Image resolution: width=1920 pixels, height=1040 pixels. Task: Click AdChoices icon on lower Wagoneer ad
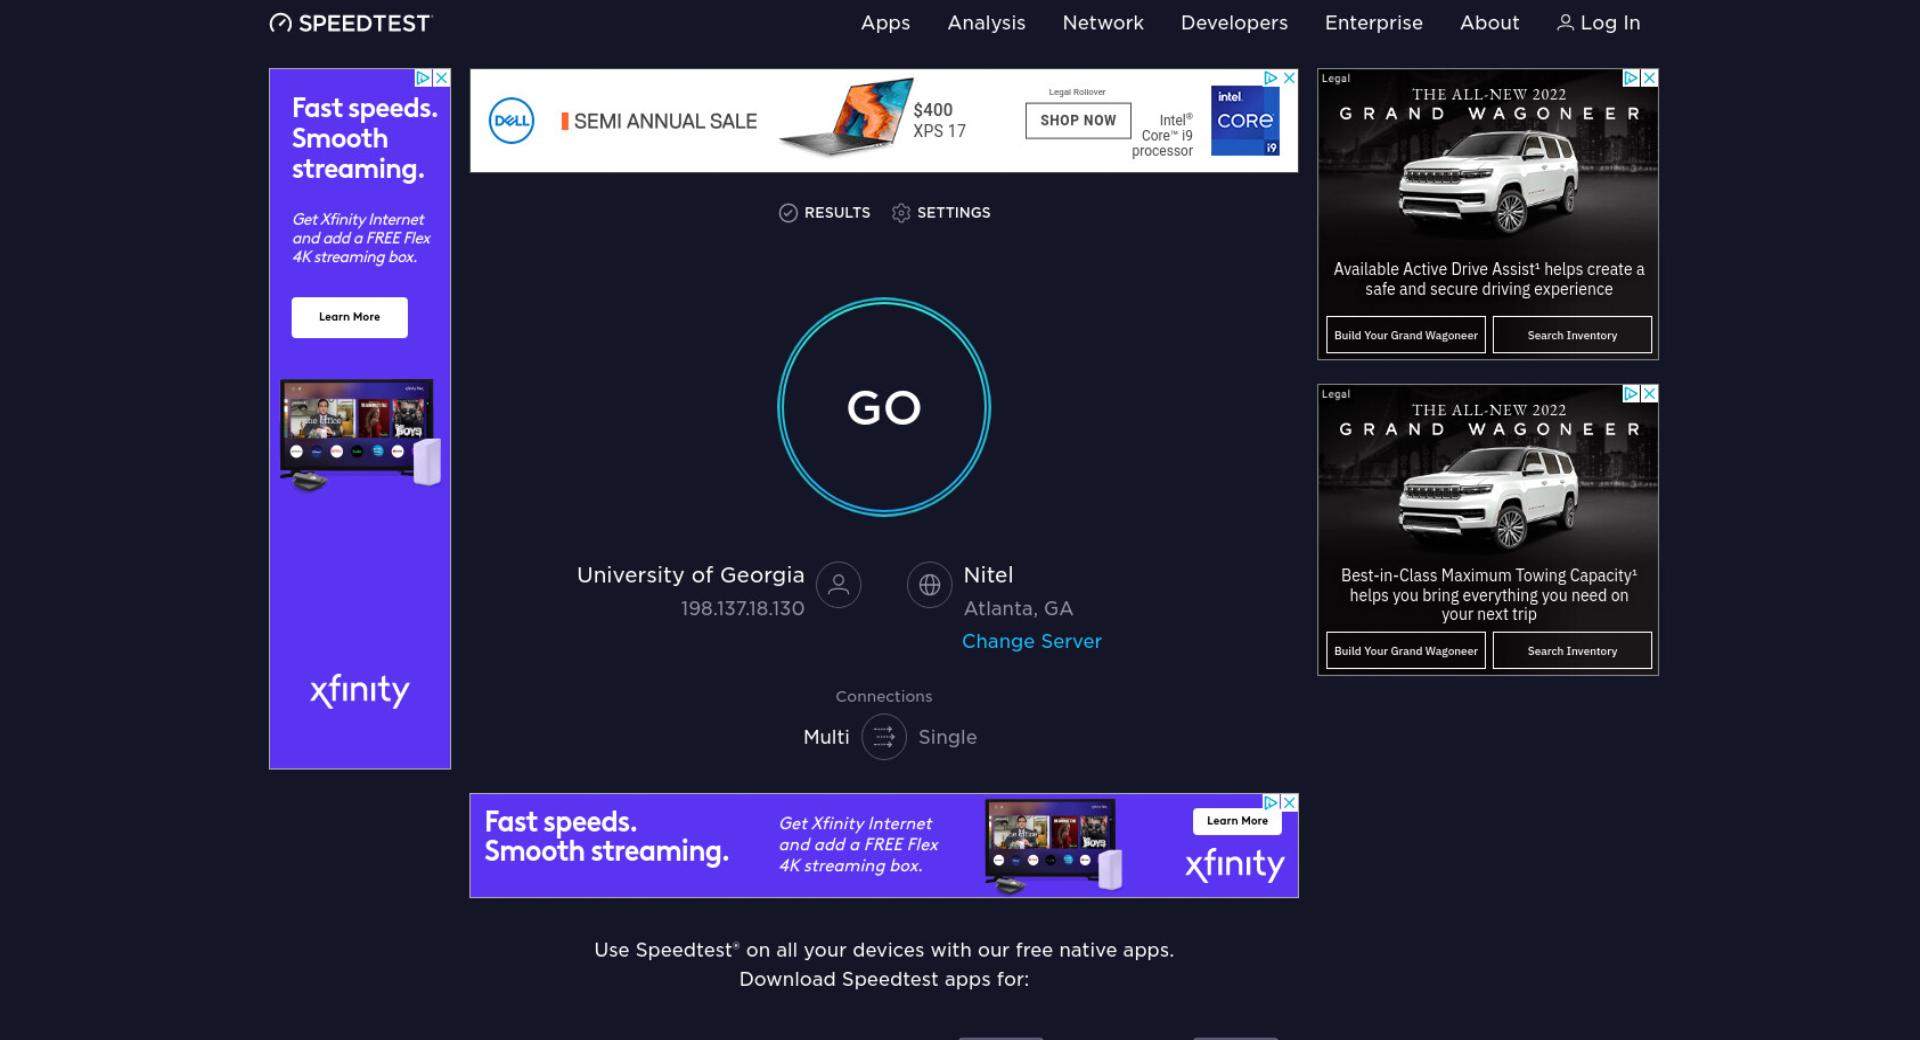click(x=1631, y=394)
